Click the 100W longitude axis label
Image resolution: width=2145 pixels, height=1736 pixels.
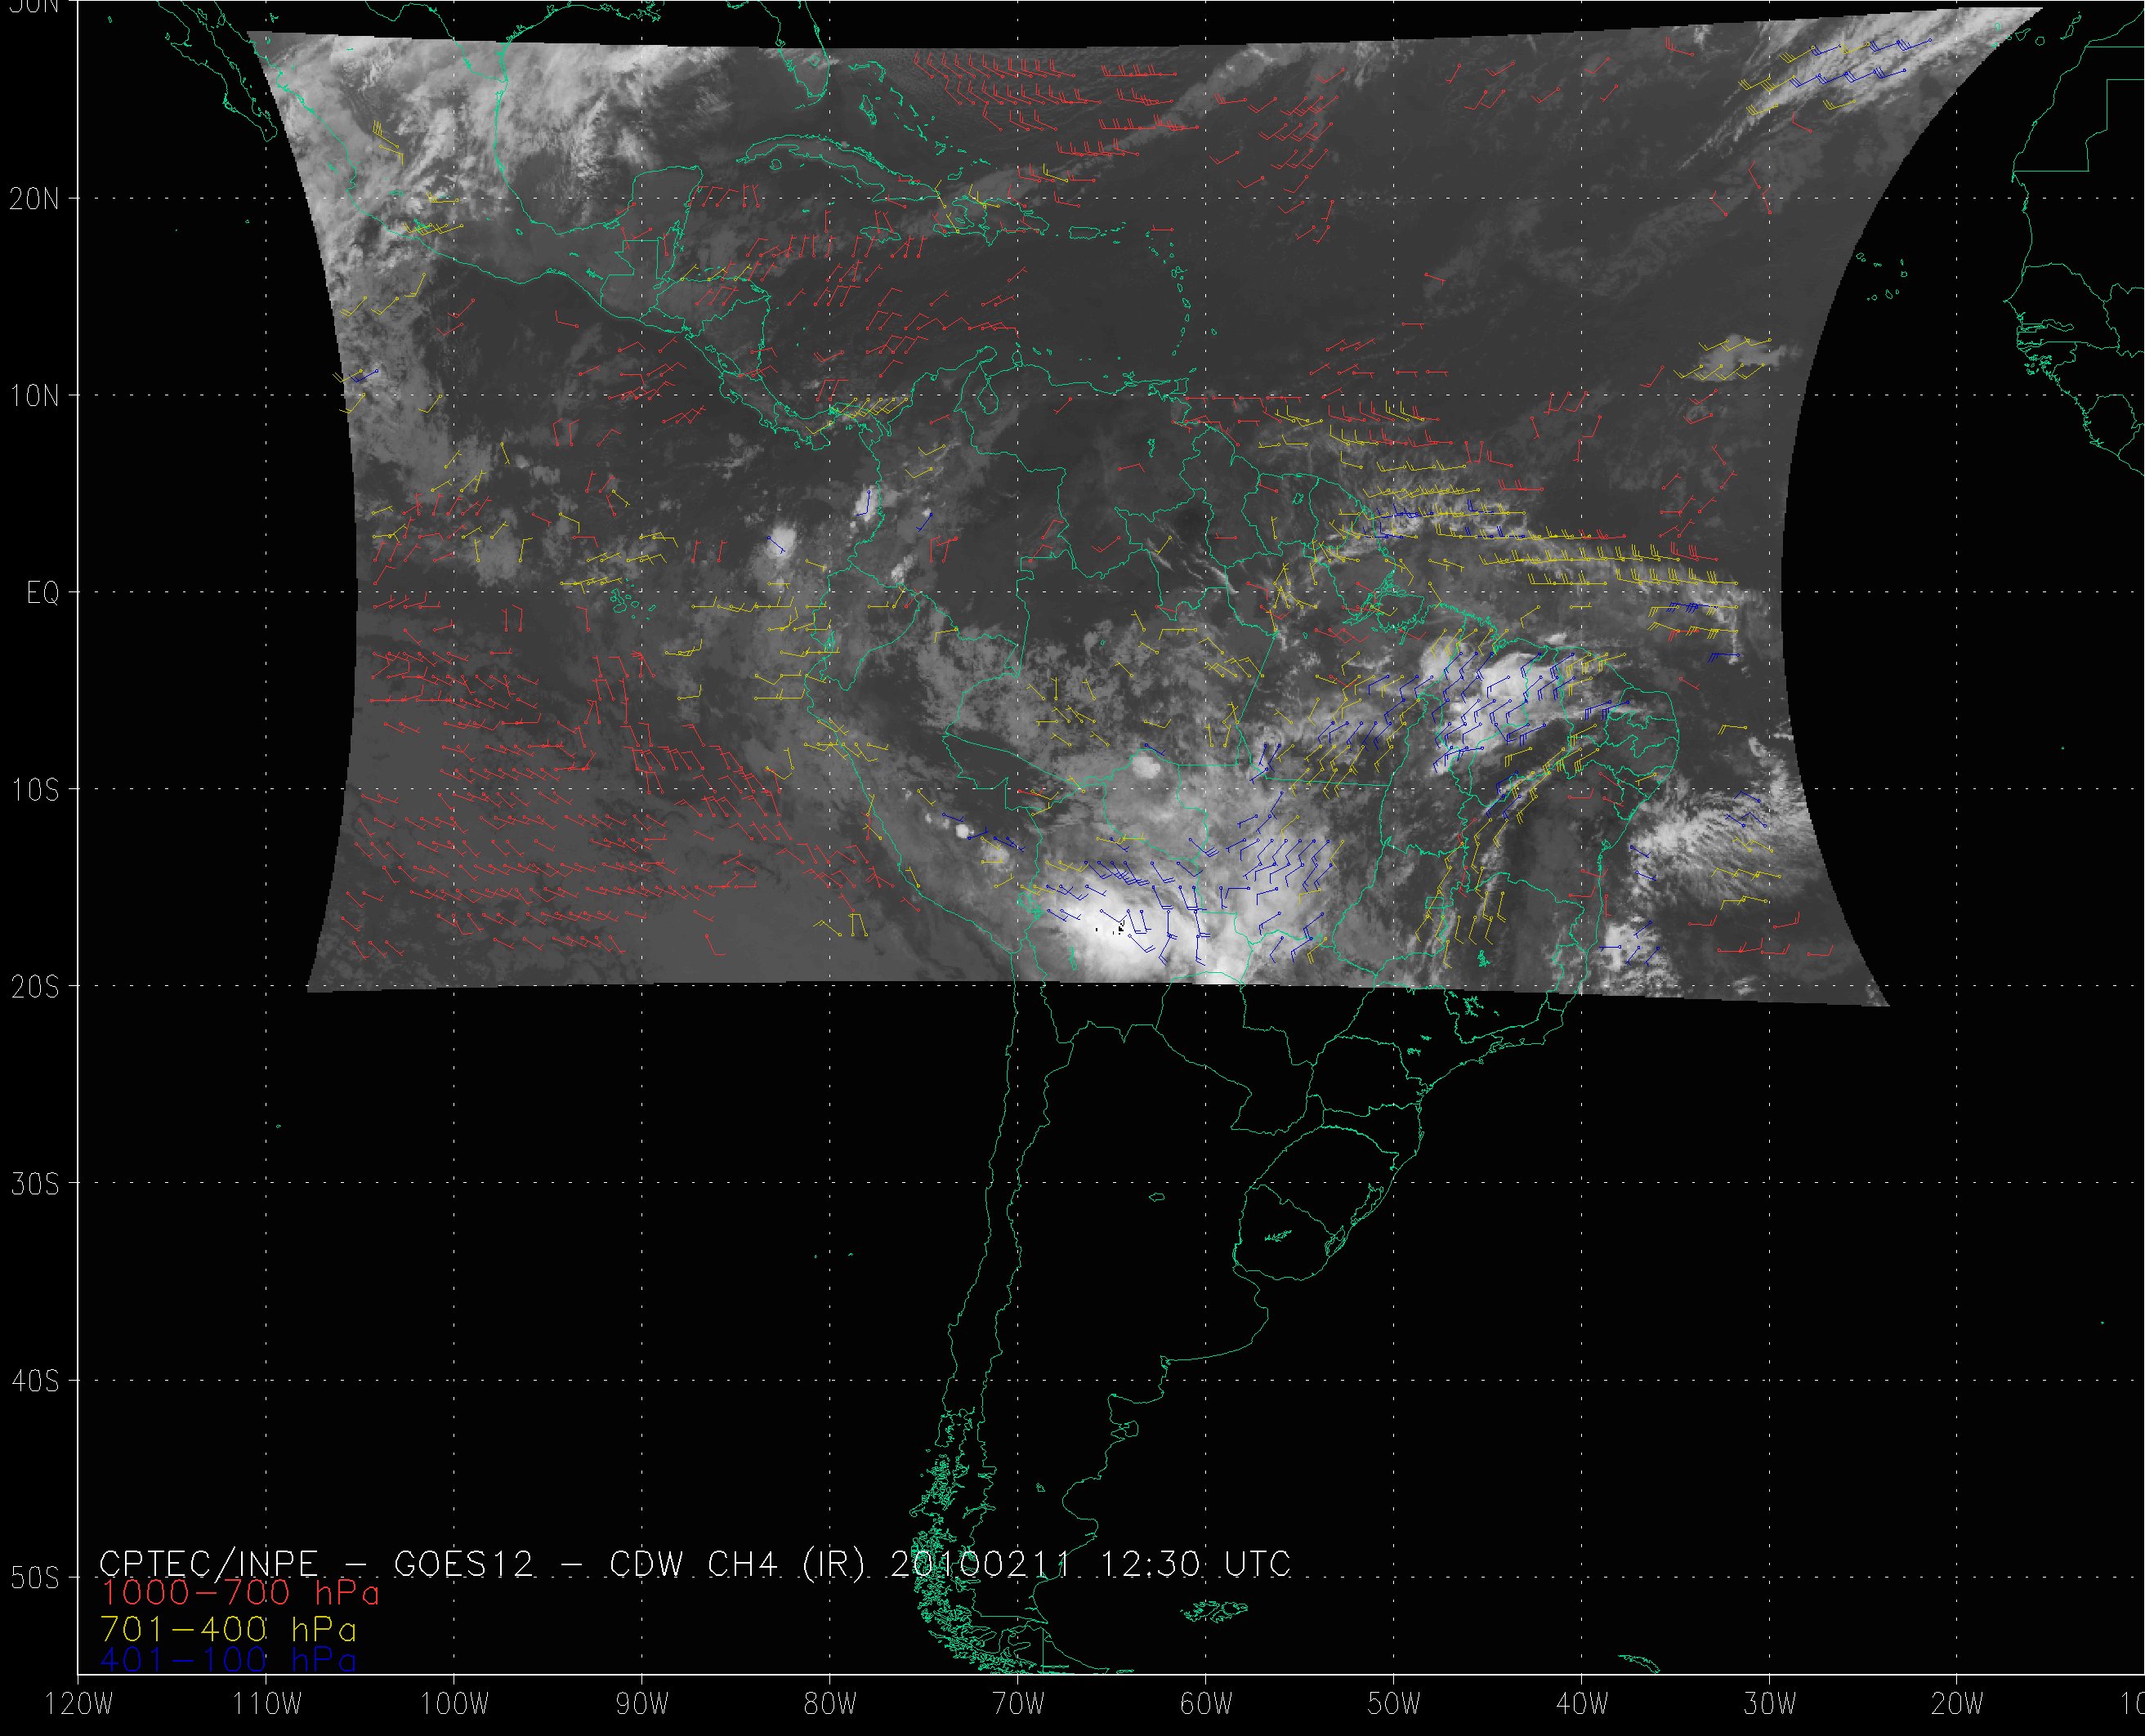click(x=454, y=1705)
